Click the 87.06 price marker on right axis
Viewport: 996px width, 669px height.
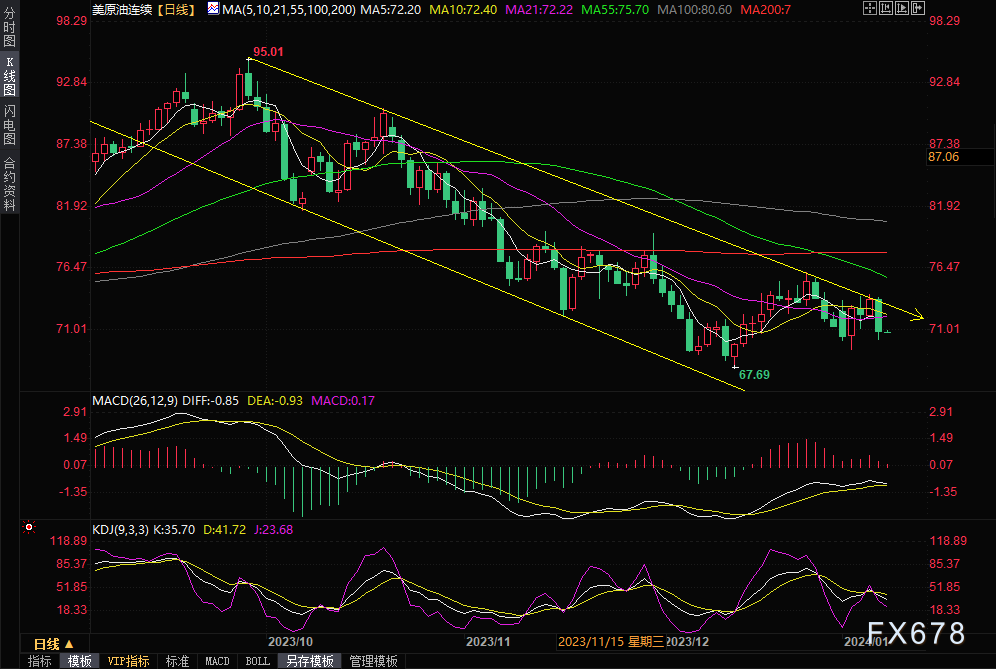point(943,156)
